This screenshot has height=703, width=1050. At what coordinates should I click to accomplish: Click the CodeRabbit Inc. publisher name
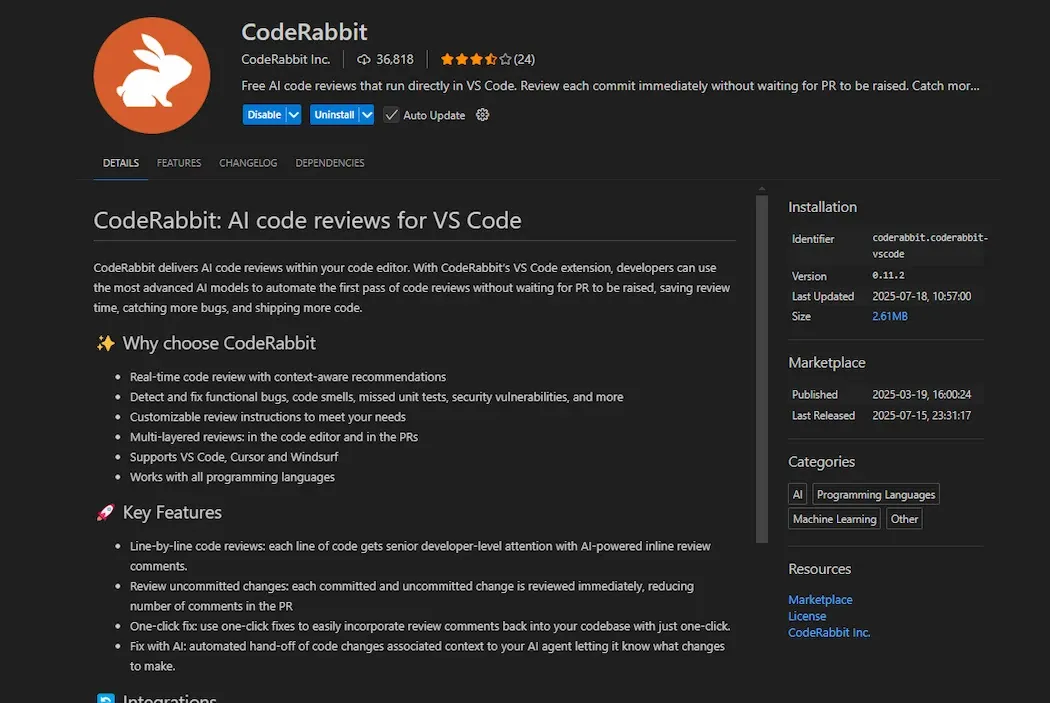[x=286, y=59]
